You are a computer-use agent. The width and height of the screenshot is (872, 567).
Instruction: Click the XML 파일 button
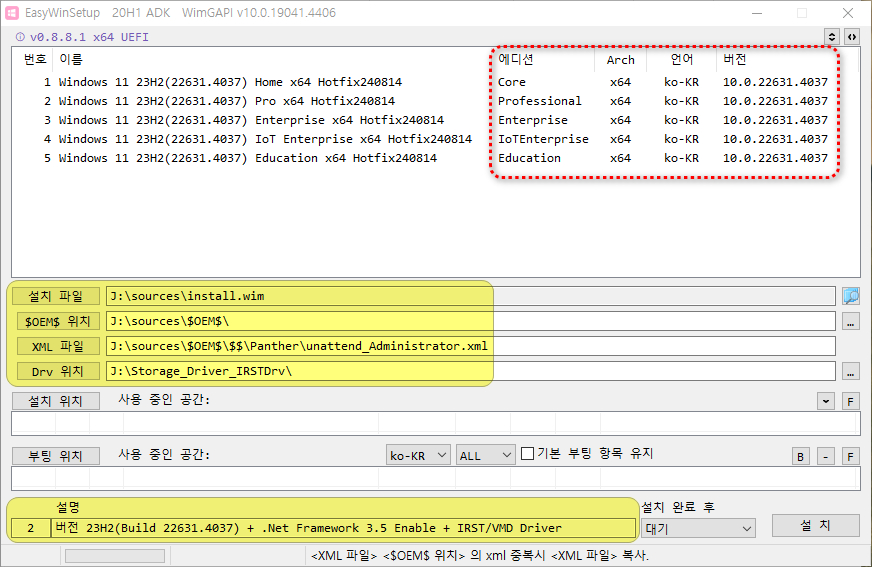[57, 346]
